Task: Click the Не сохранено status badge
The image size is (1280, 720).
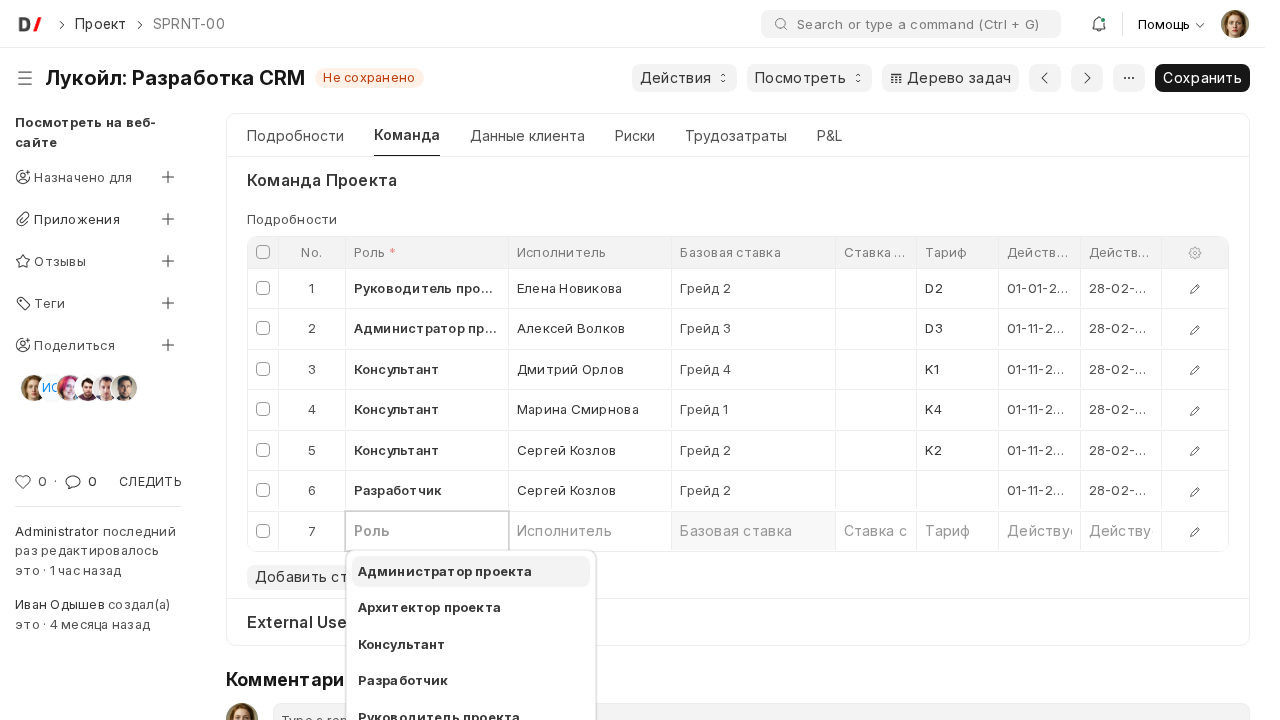Action: coord(369,78)
